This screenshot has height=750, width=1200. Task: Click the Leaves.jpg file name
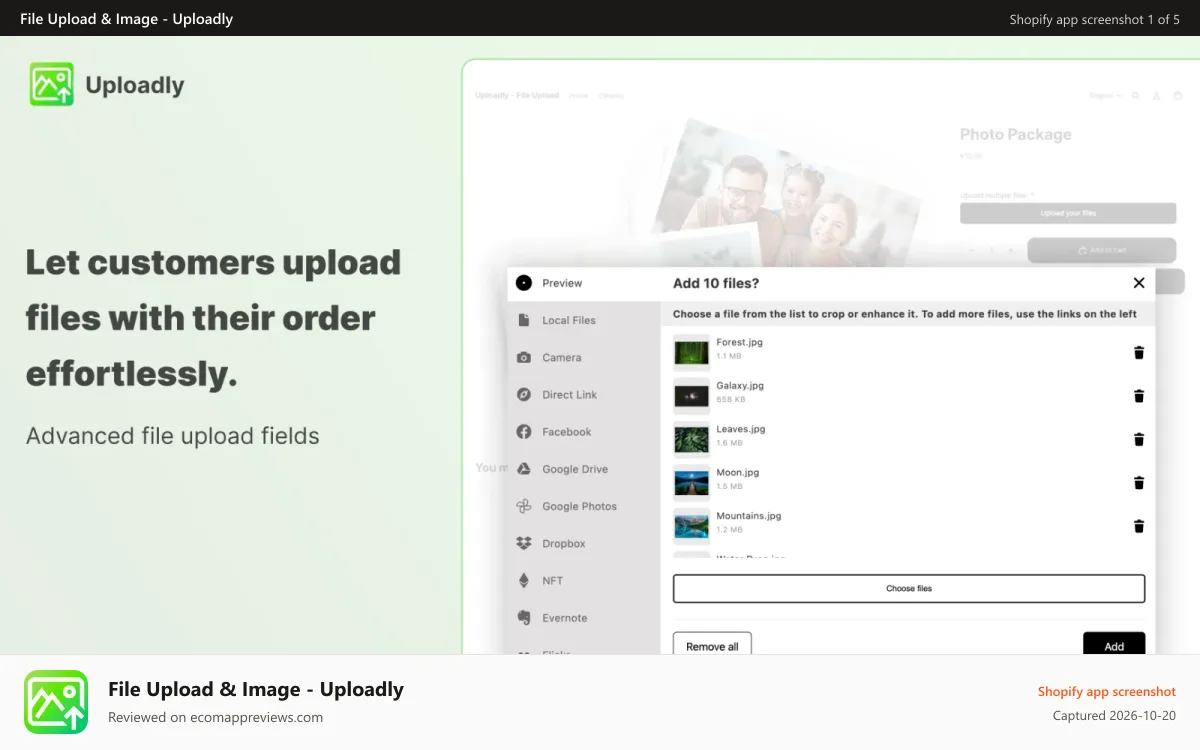(741, 429)
